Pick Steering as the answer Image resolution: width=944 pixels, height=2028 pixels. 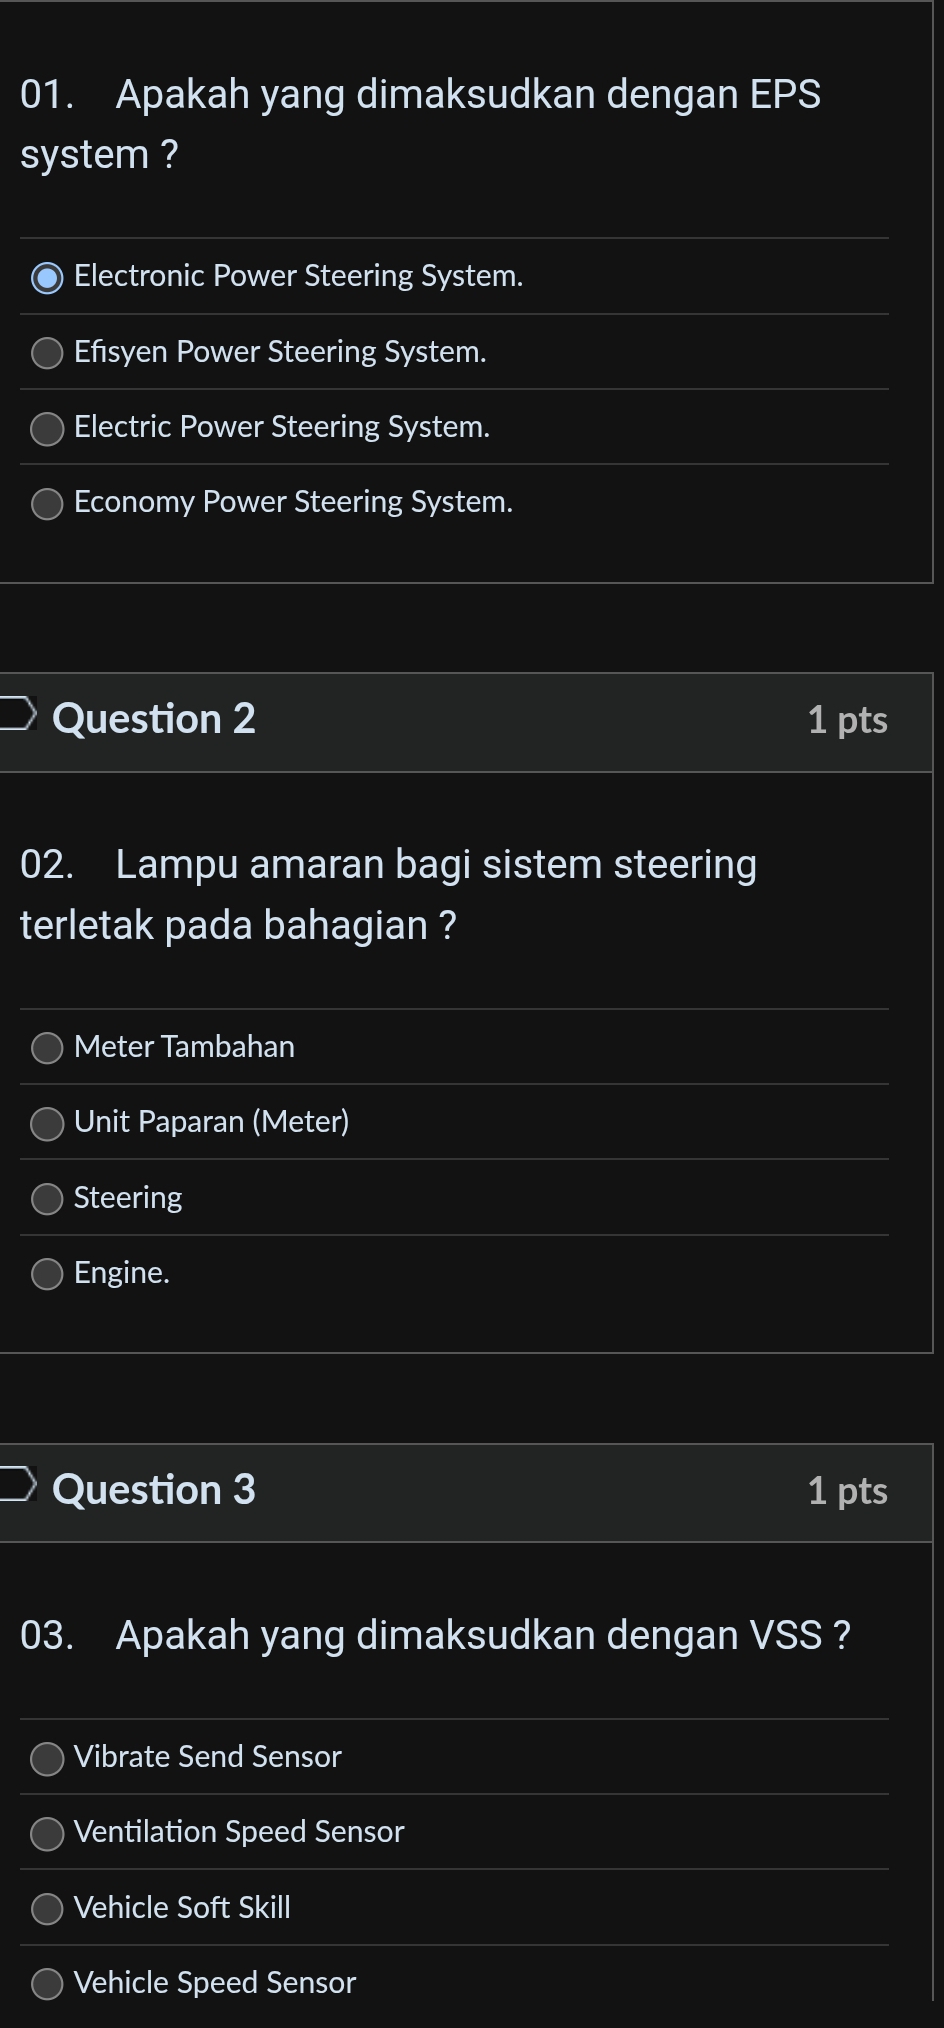tap(47, 1199)
